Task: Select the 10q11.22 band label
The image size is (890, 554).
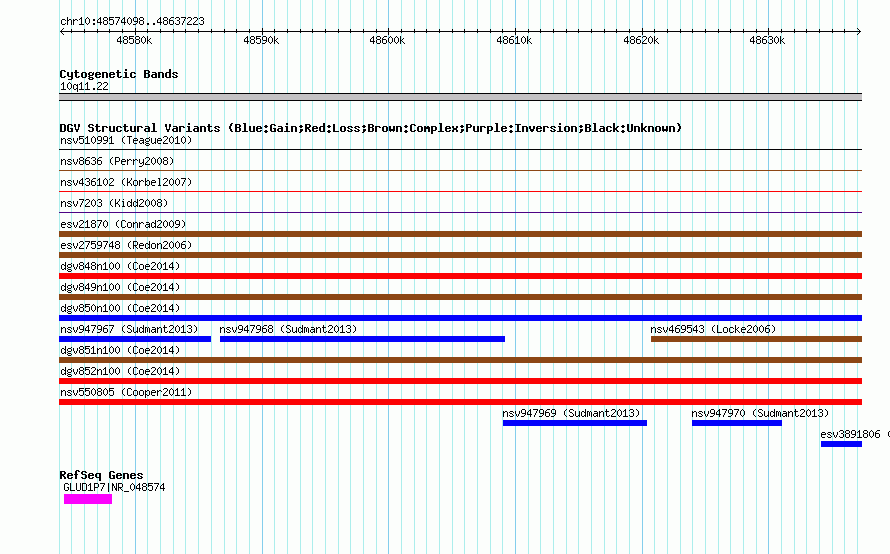Action: point(84,86)
